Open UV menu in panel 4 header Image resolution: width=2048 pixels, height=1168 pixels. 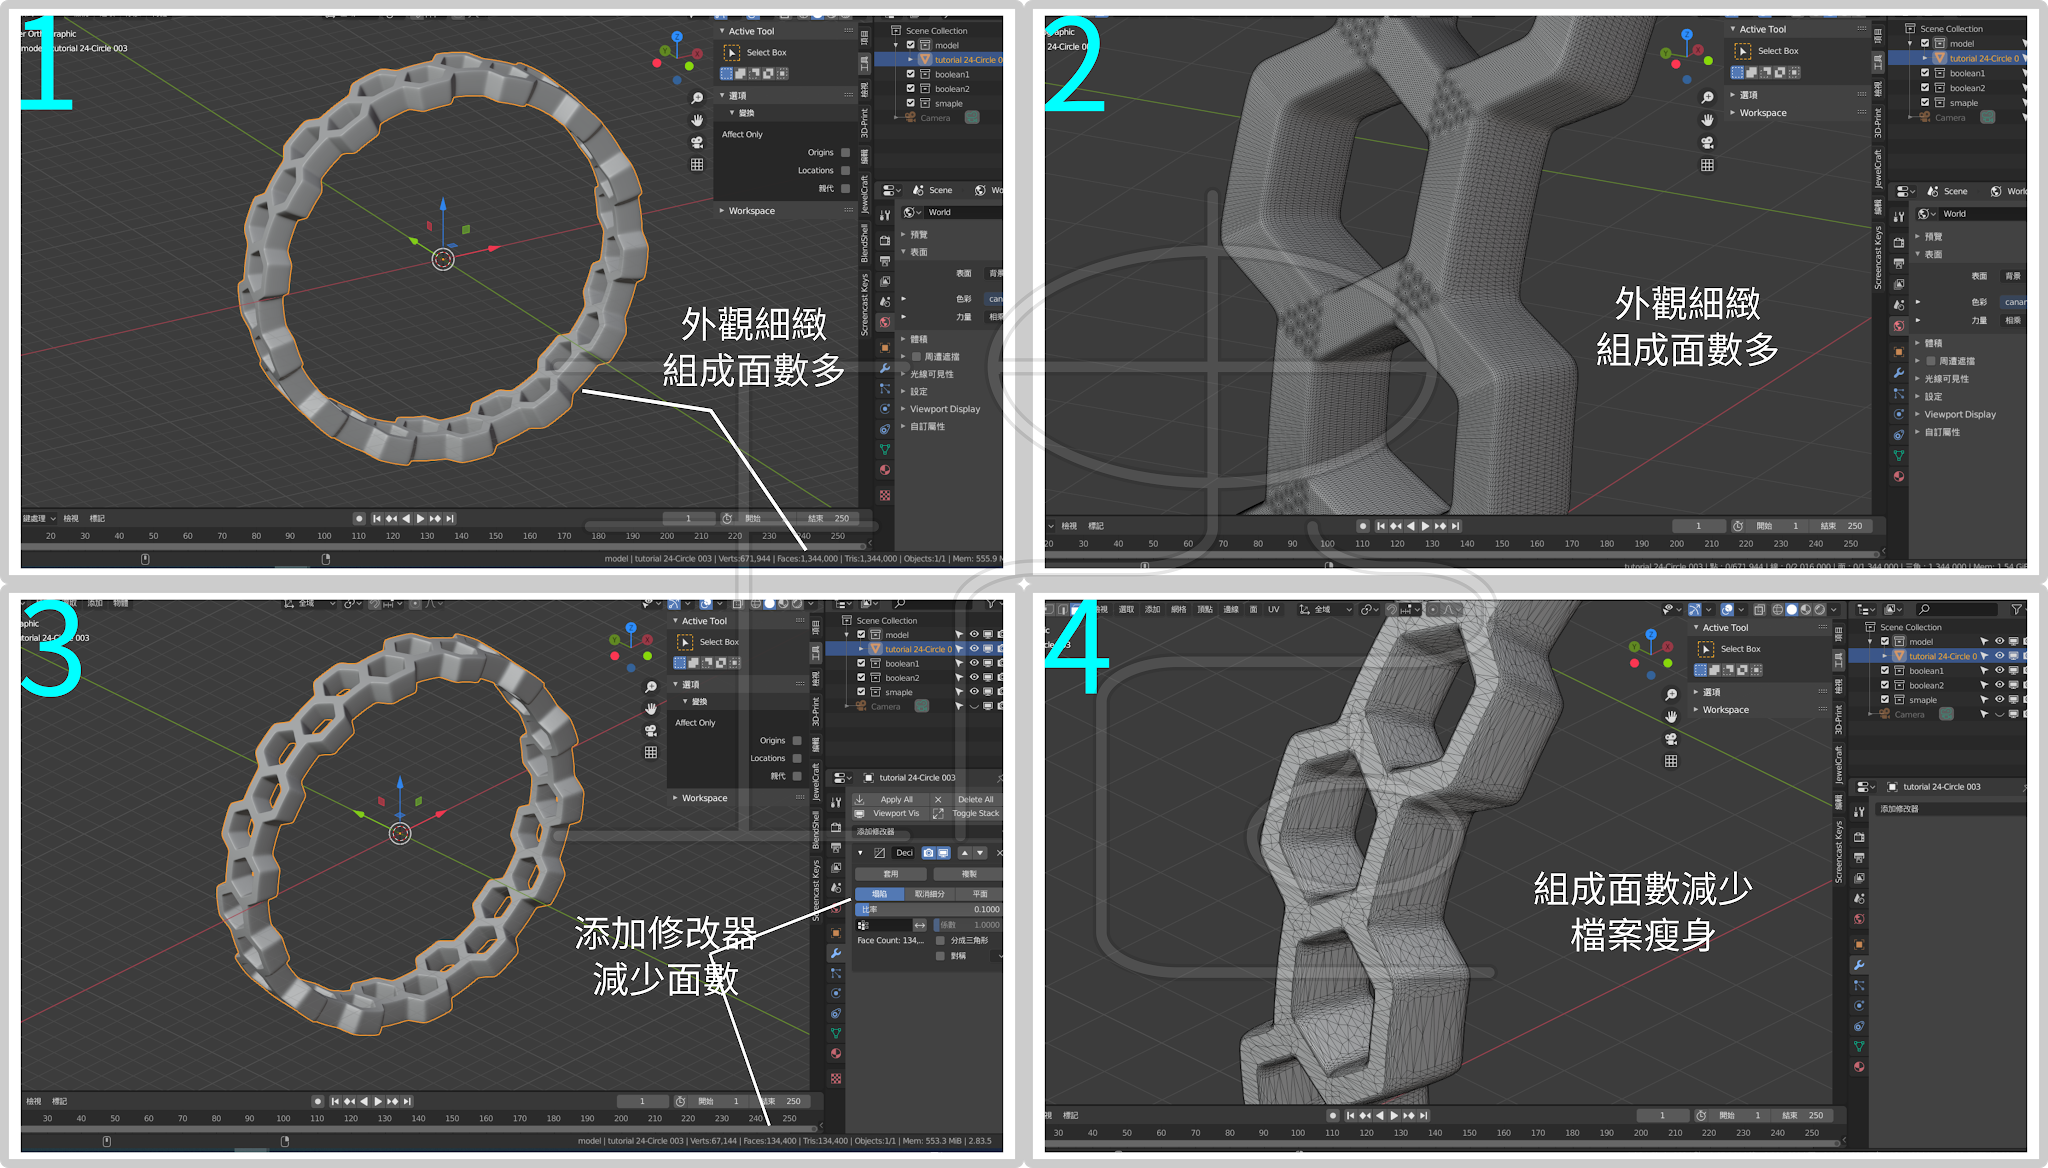pos(1273,610)
